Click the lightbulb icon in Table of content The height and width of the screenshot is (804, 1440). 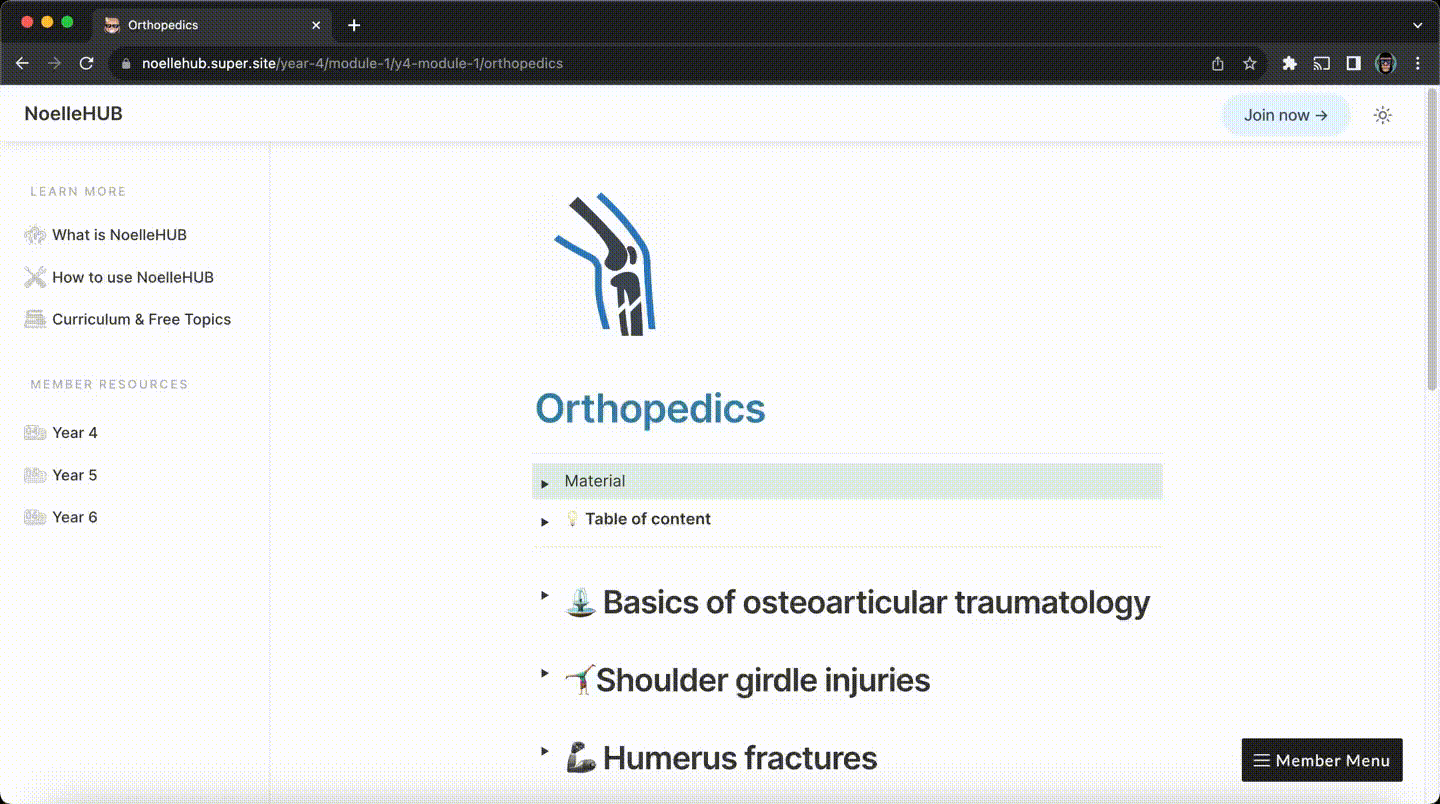[x=572, y=518]
